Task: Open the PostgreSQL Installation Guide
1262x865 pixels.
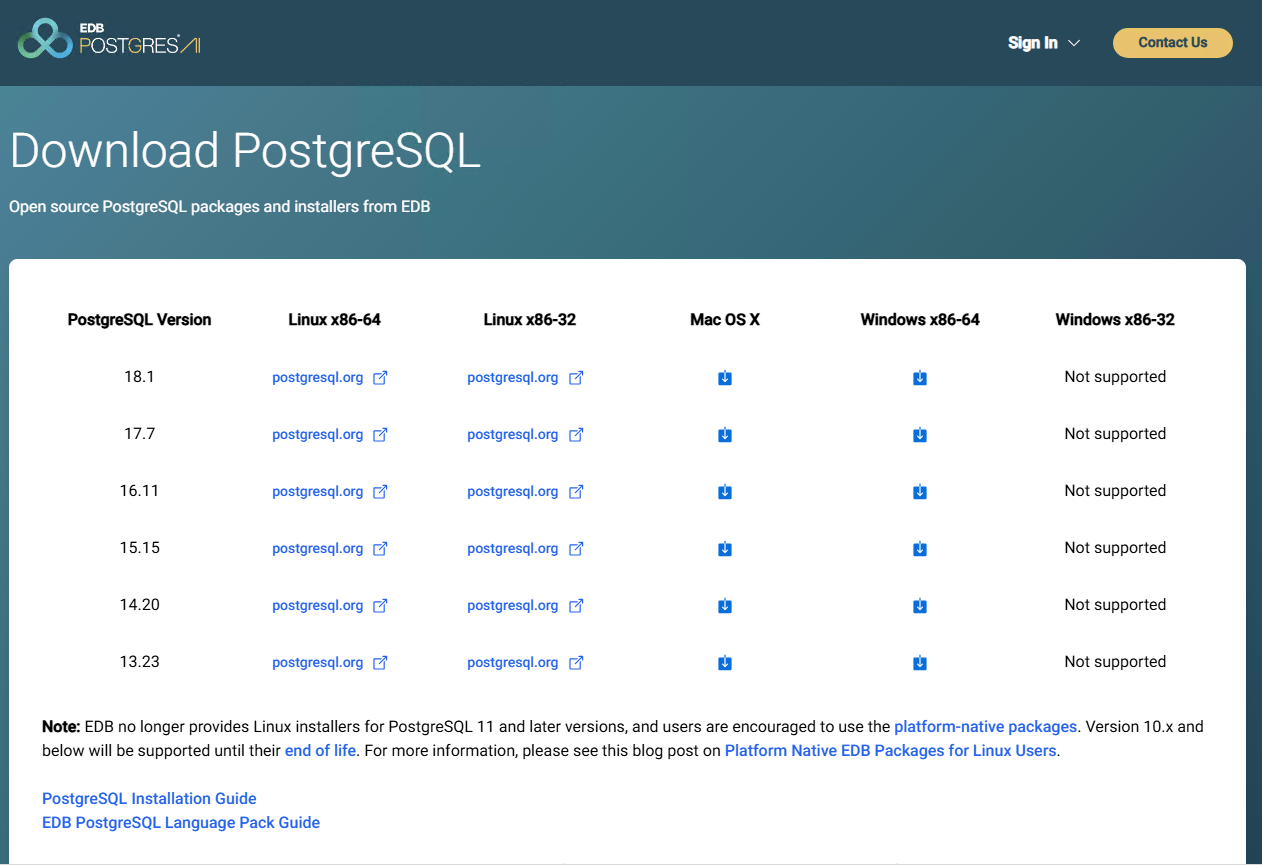Action: coord(149,799)
